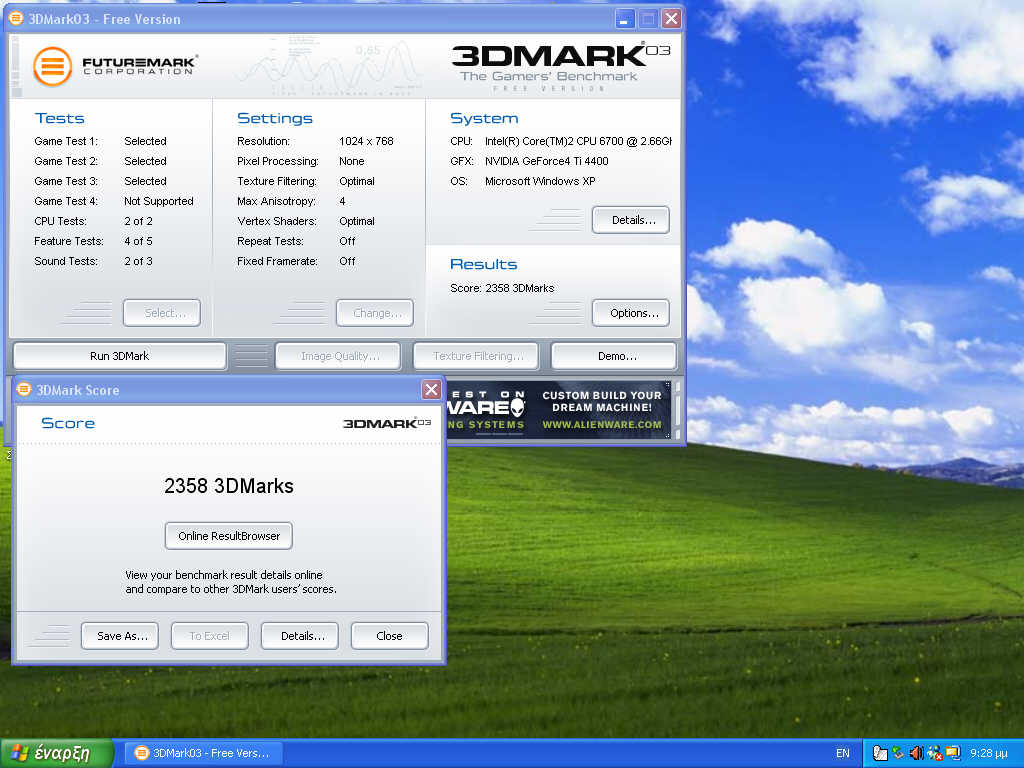Image resolution: width=1024 pixels, height=768 pixels.
Task: Click 'Pixel Processing:' label
Action: click(x=278, y=161)
